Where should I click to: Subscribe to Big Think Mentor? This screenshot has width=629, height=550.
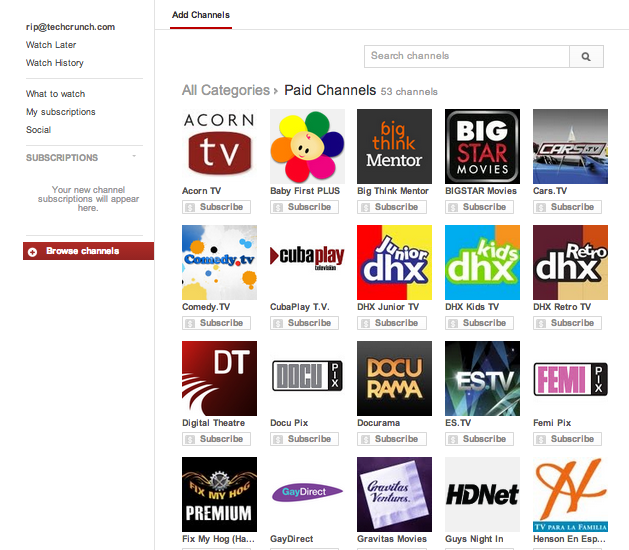click(392, 207)
